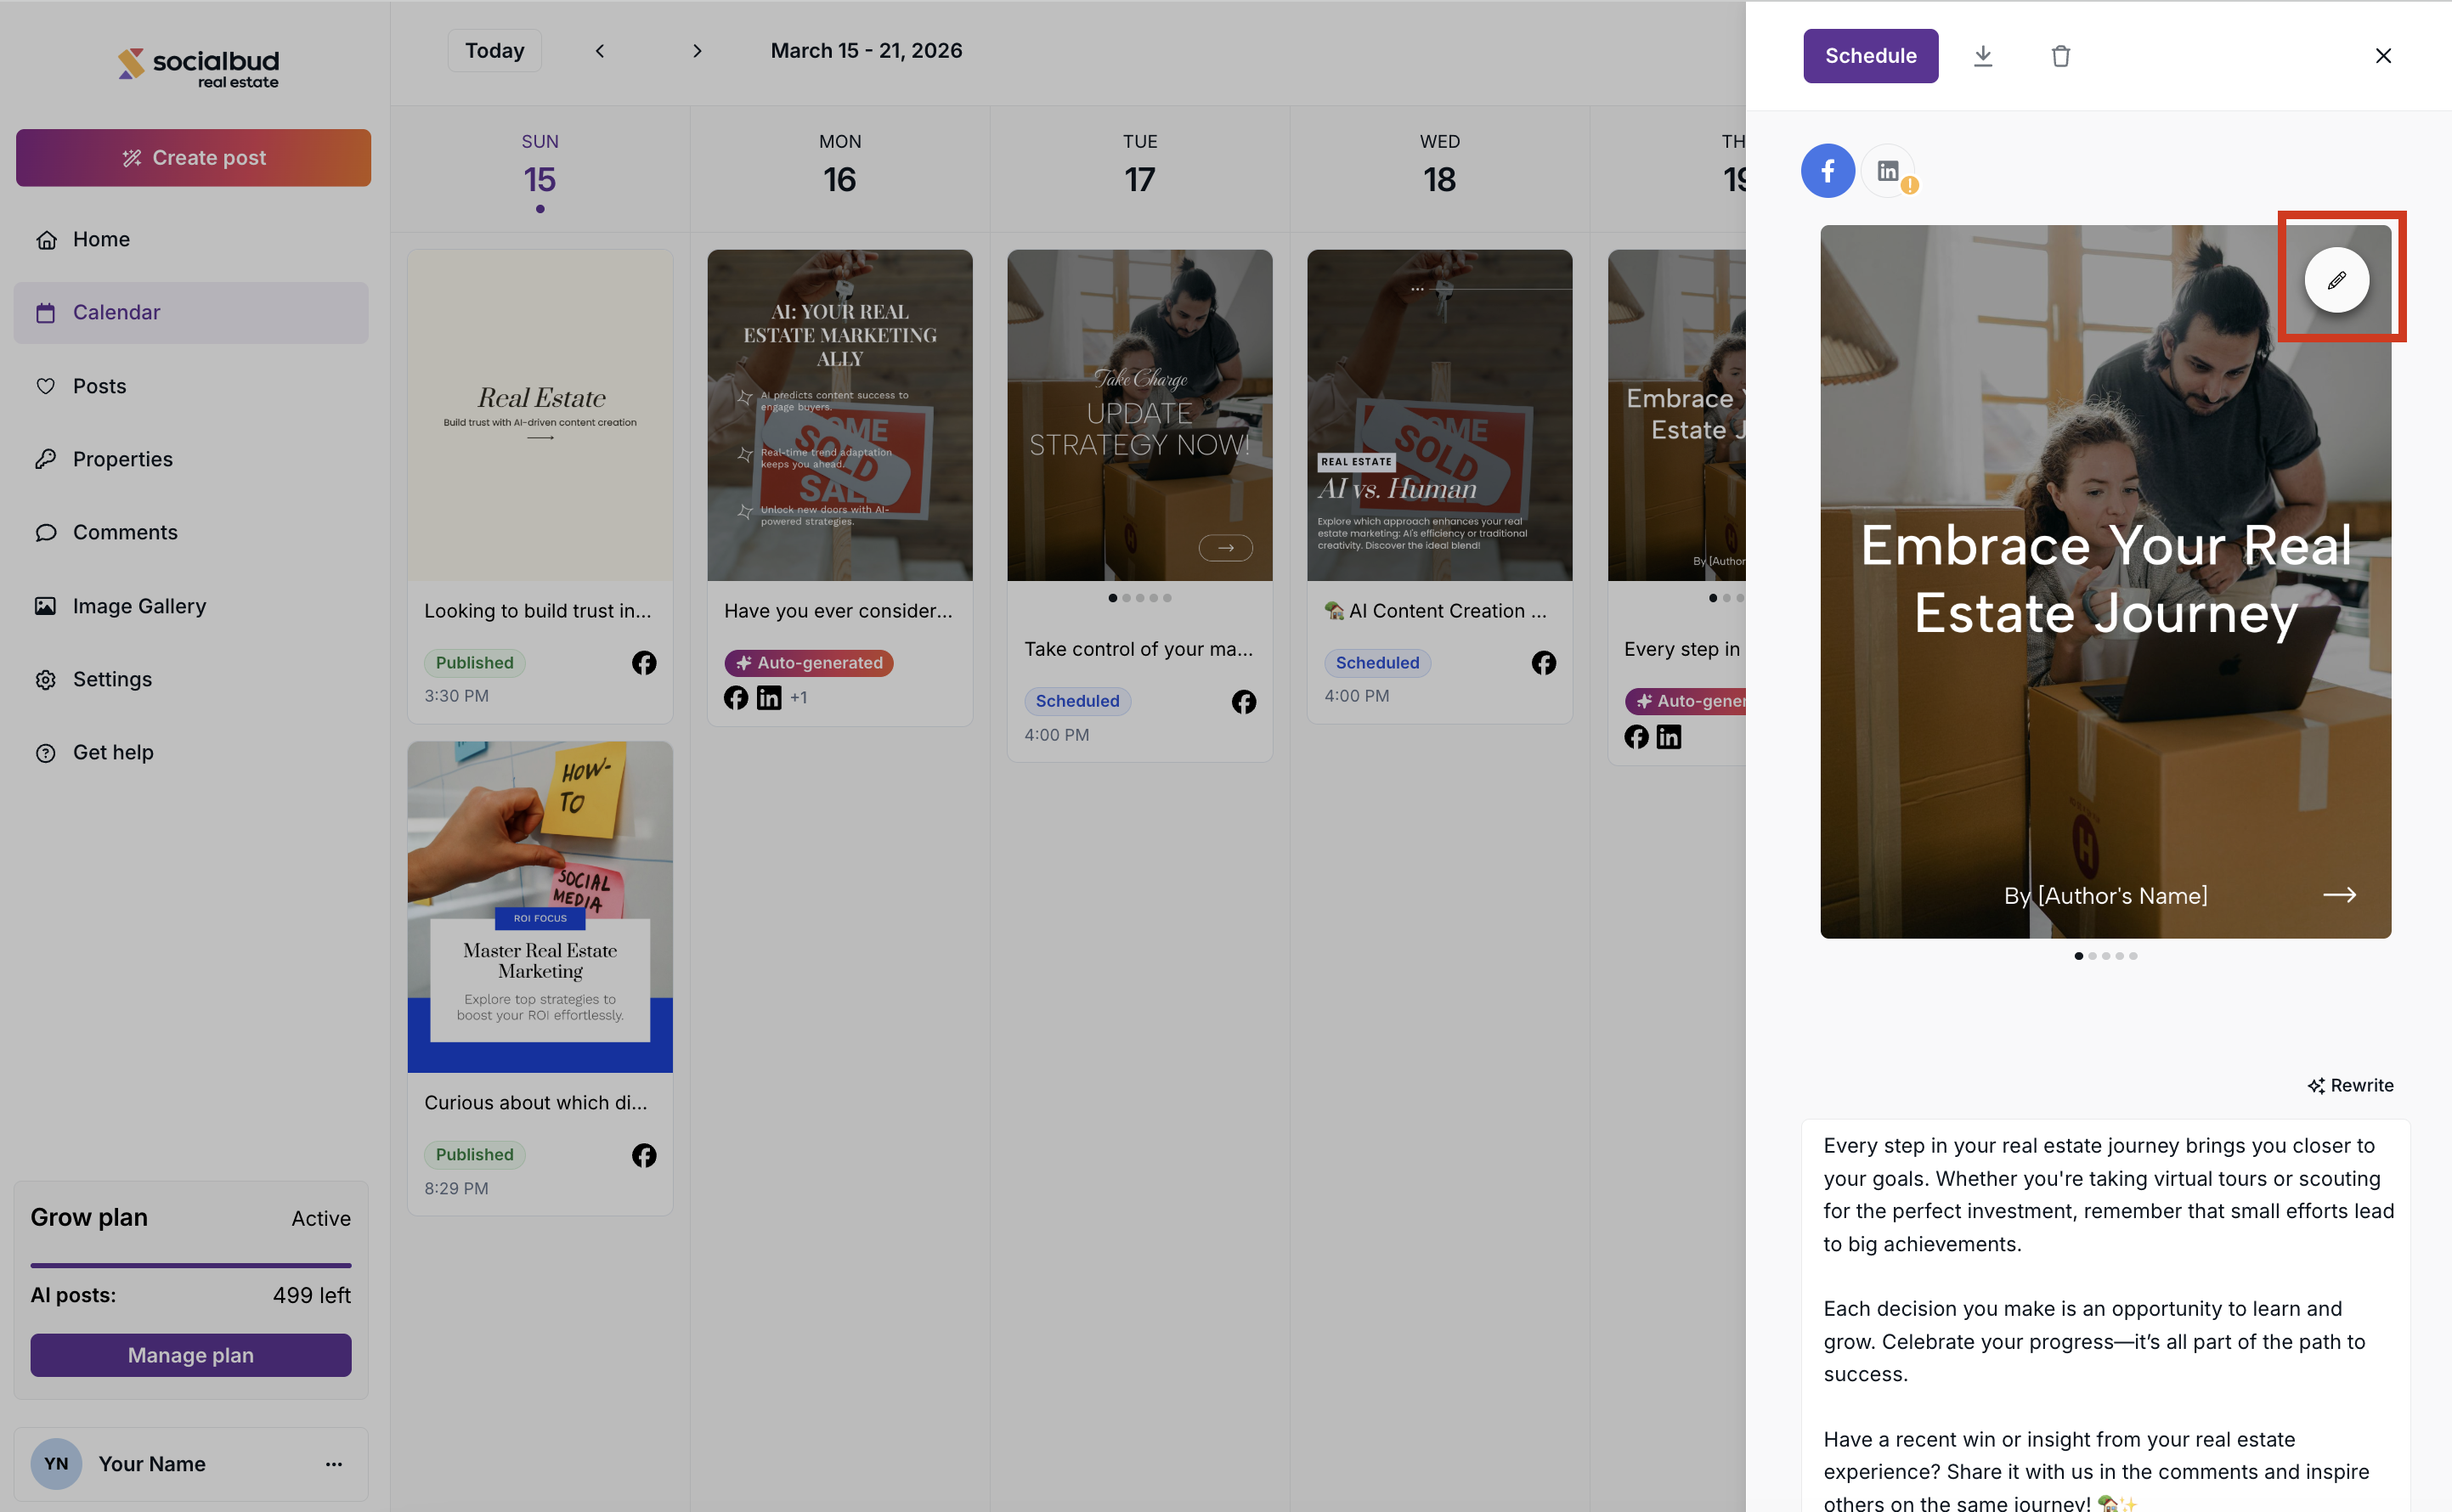Image resolution: width=2452 pixels, height=1512 pixels.
Task: Select second carousel dot under preview image
Action: point(2092,956)
